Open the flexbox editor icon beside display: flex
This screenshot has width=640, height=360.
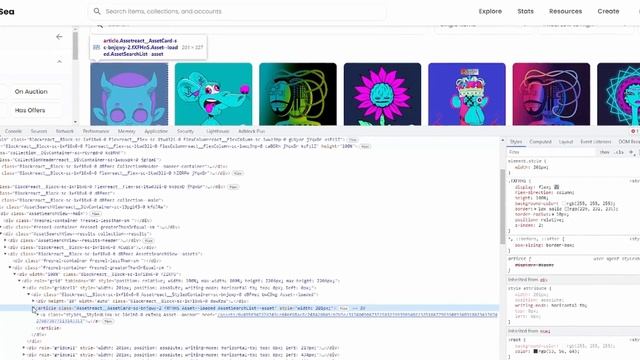click(557, 187)
